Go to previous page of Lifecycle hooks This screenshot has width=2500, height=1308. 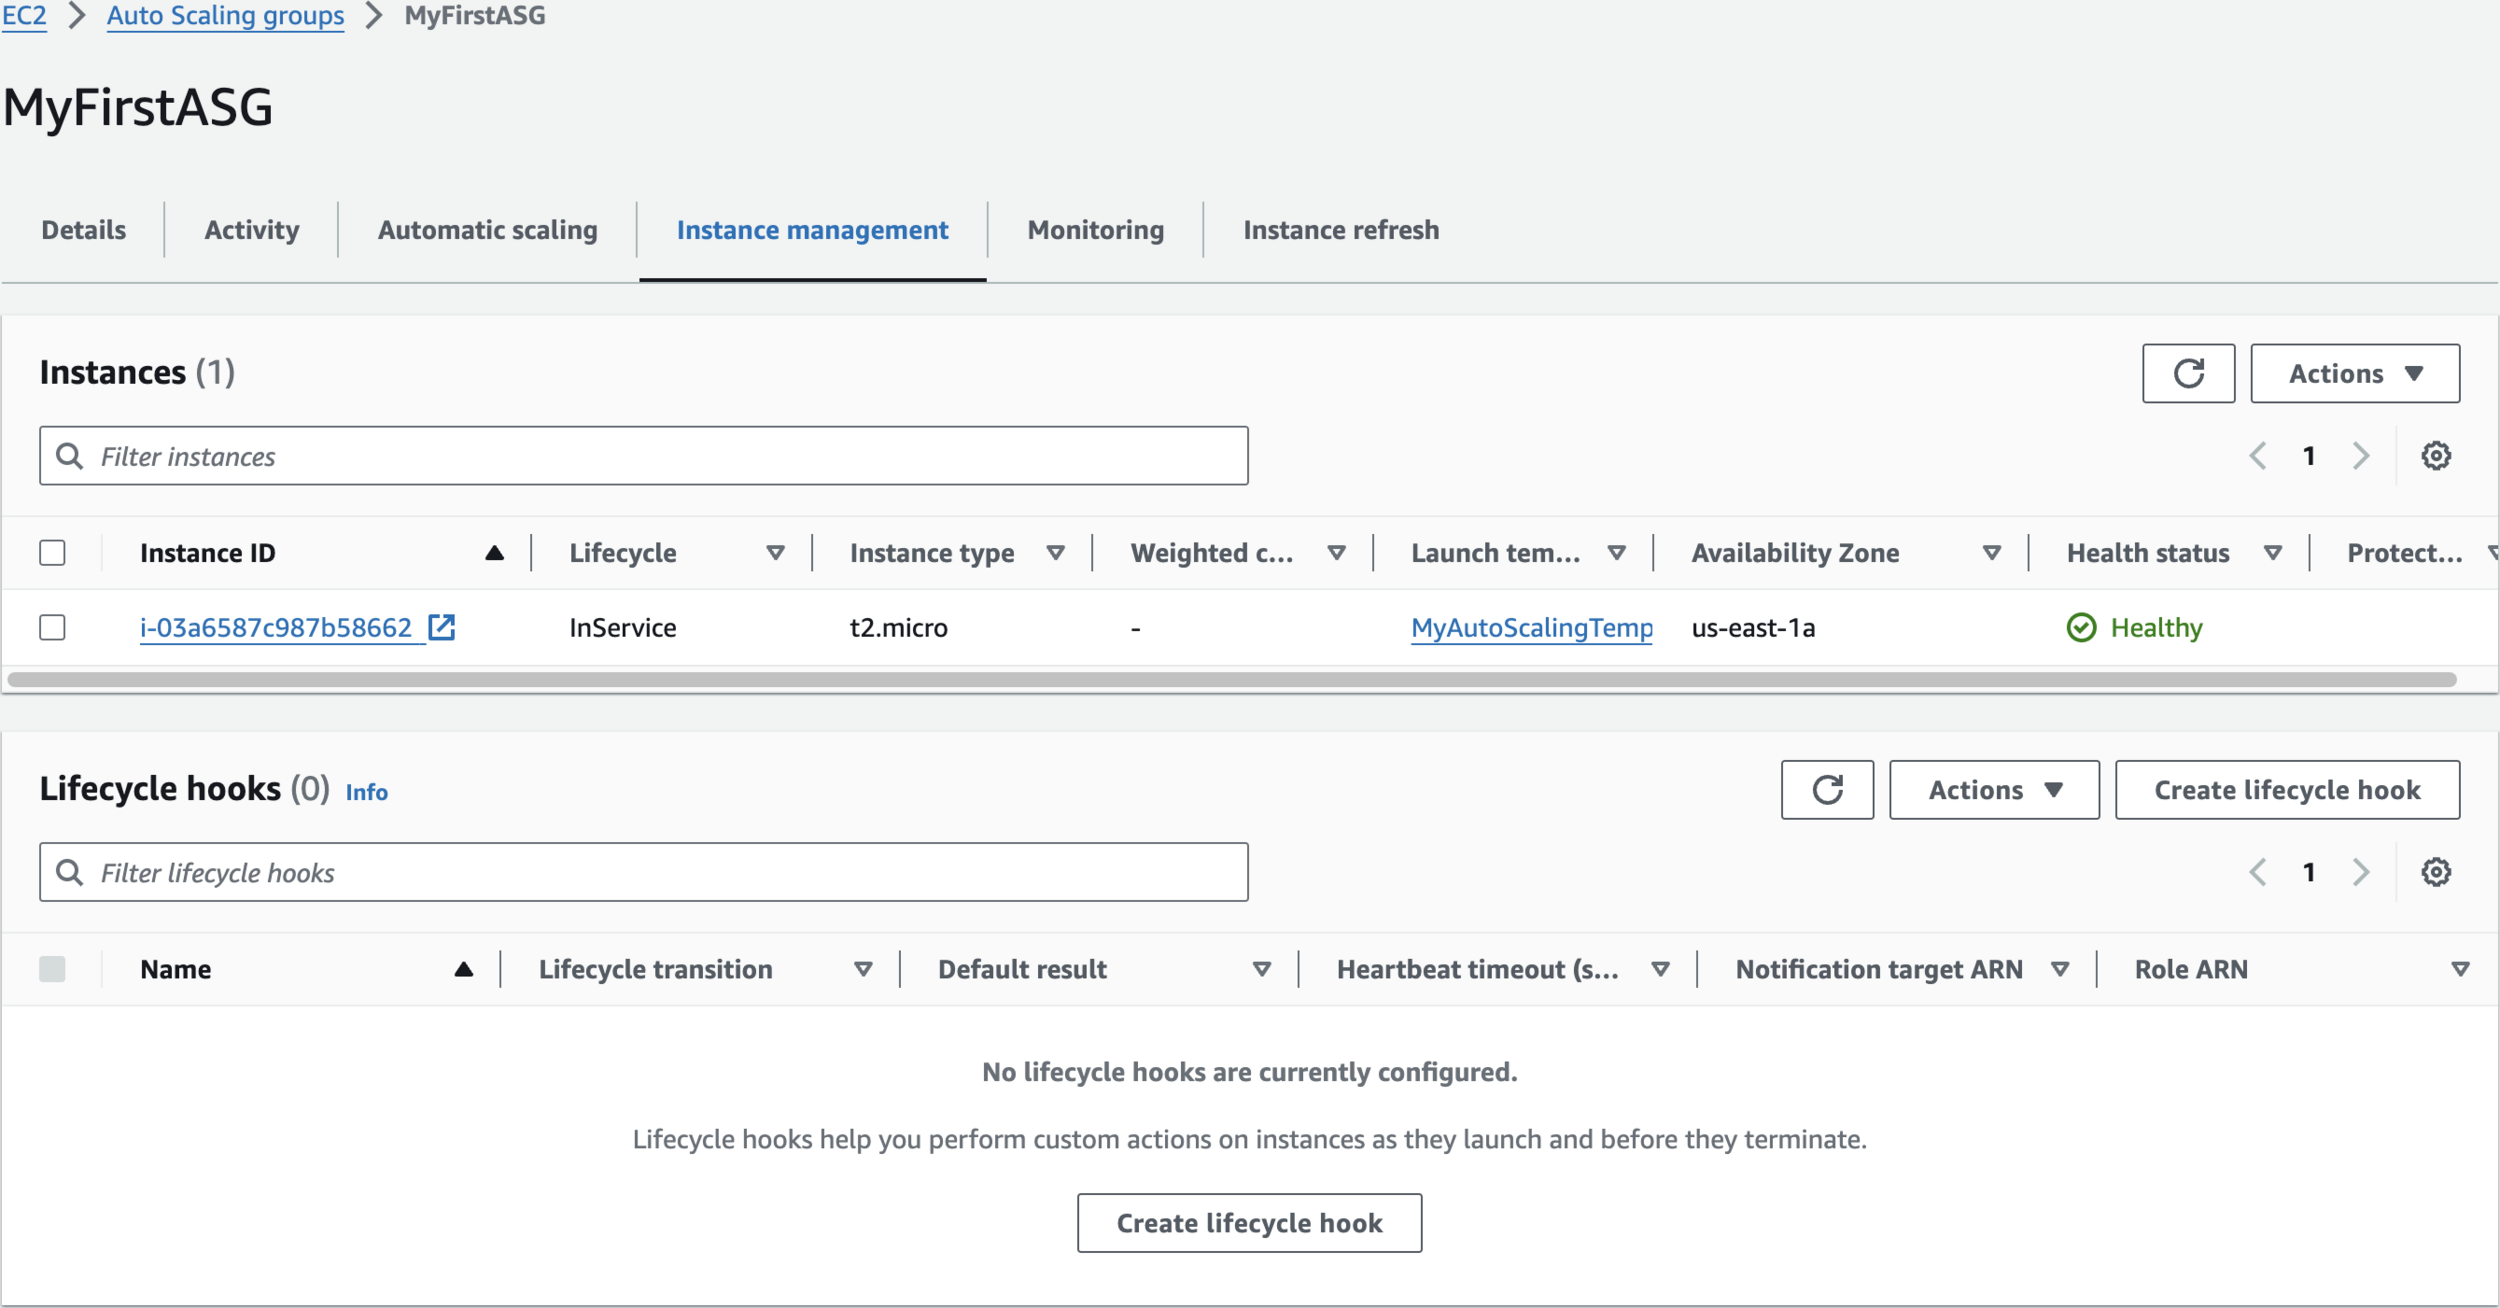(x=2257, y=872)
